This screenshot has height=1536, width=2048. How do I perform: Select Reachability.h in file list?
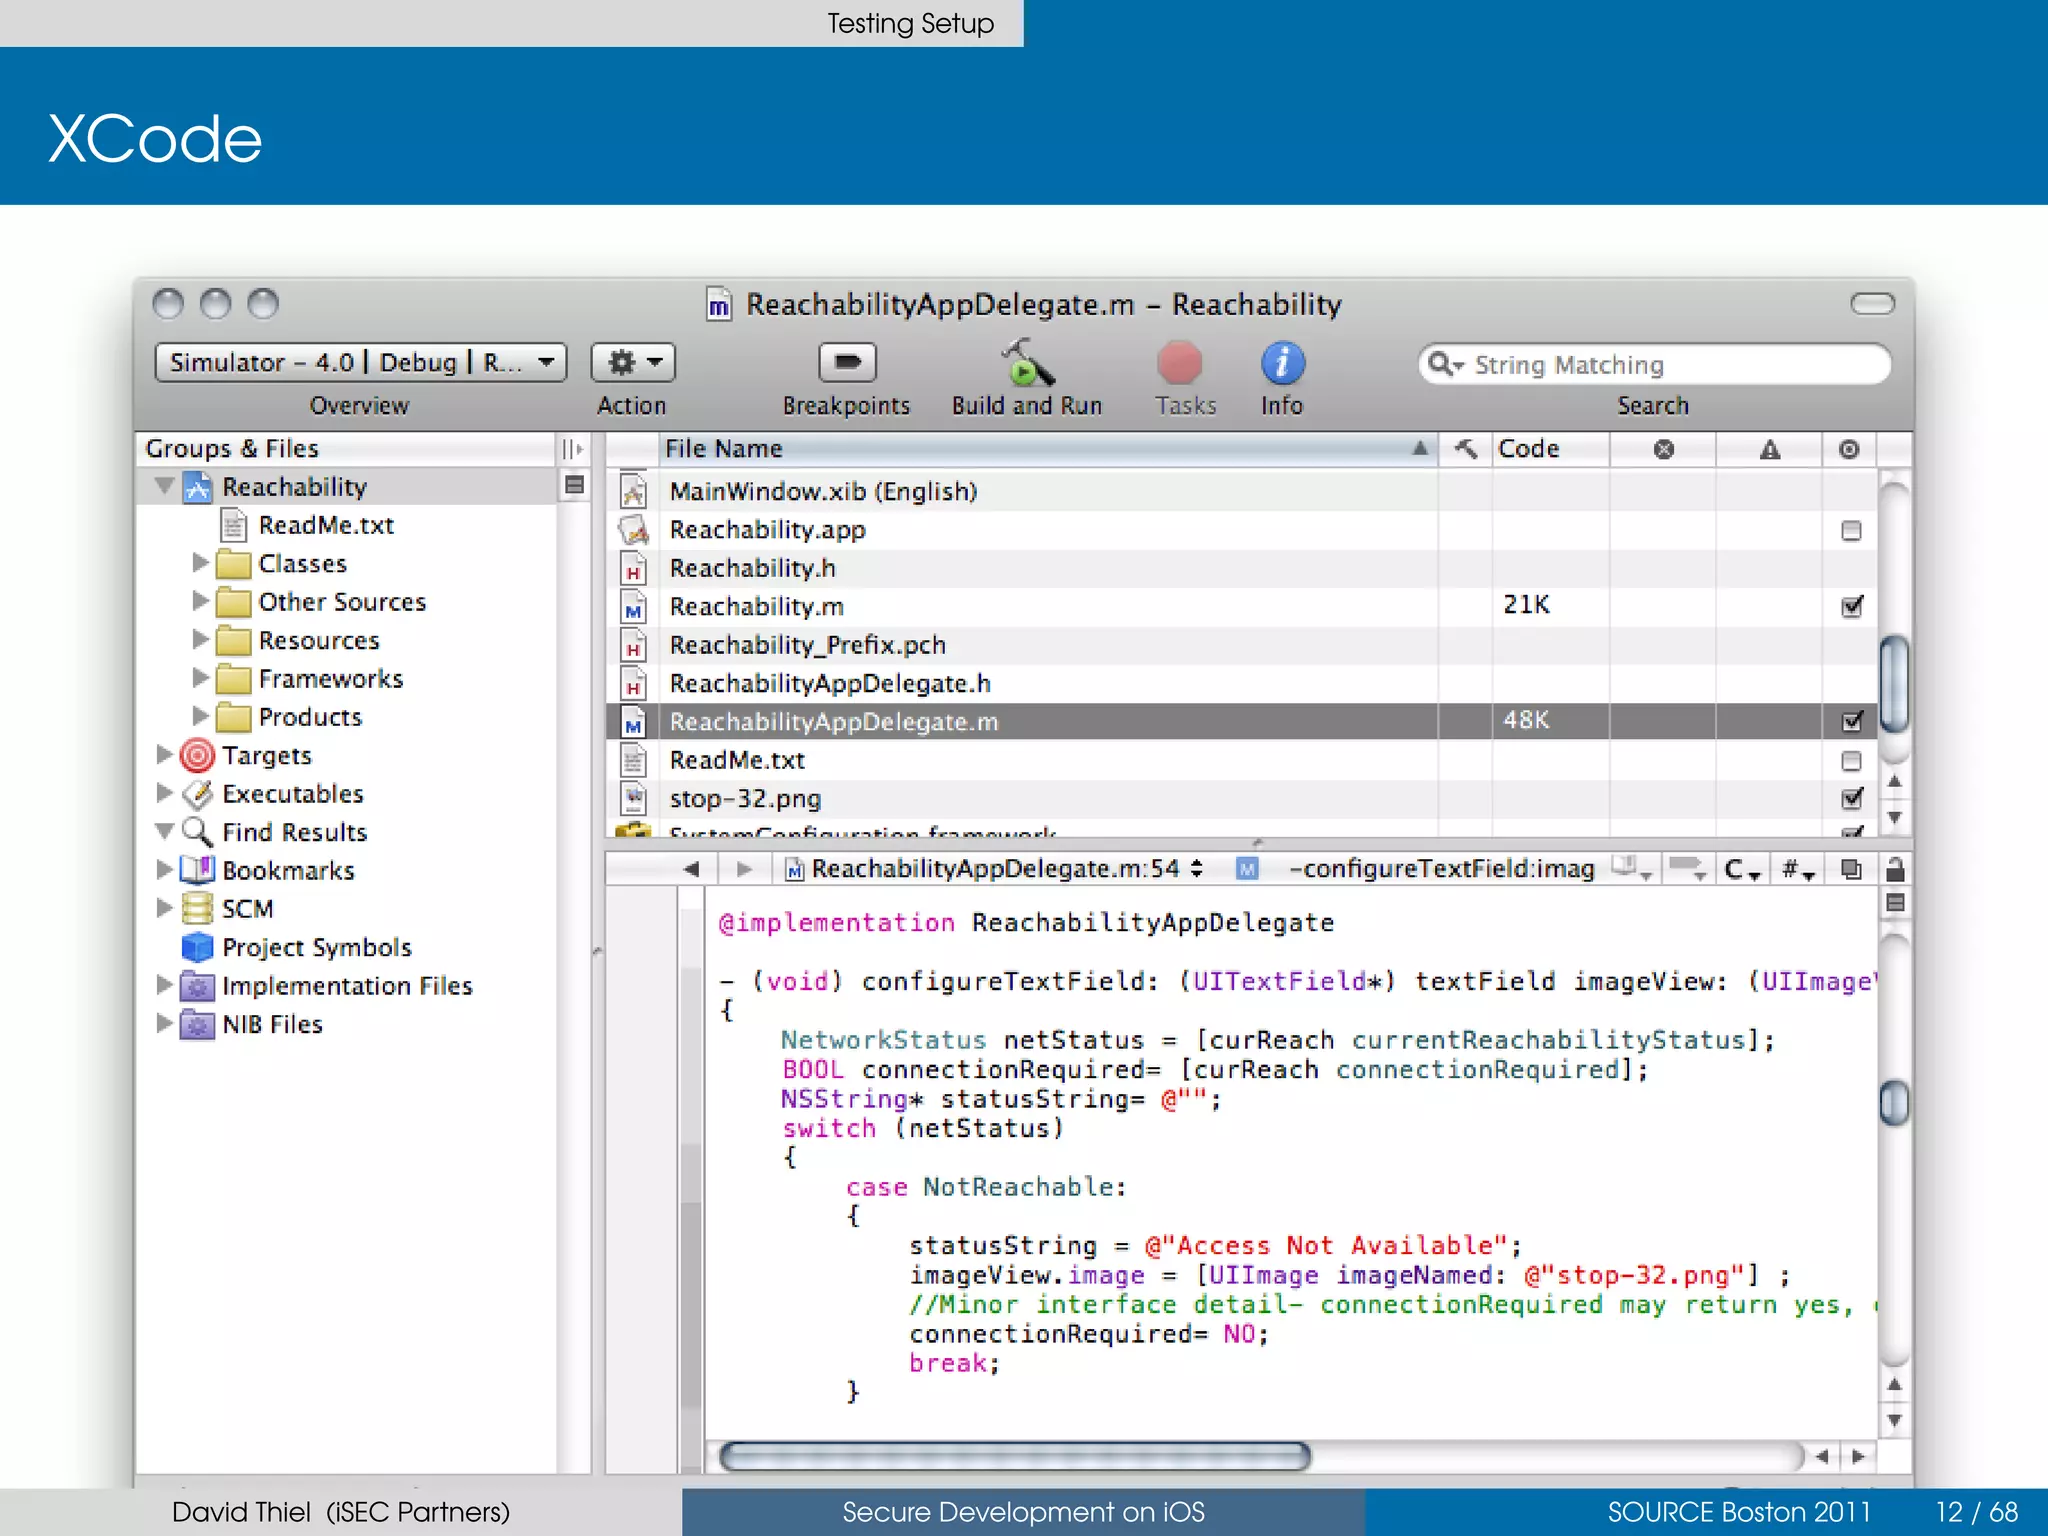[1240, 568]
